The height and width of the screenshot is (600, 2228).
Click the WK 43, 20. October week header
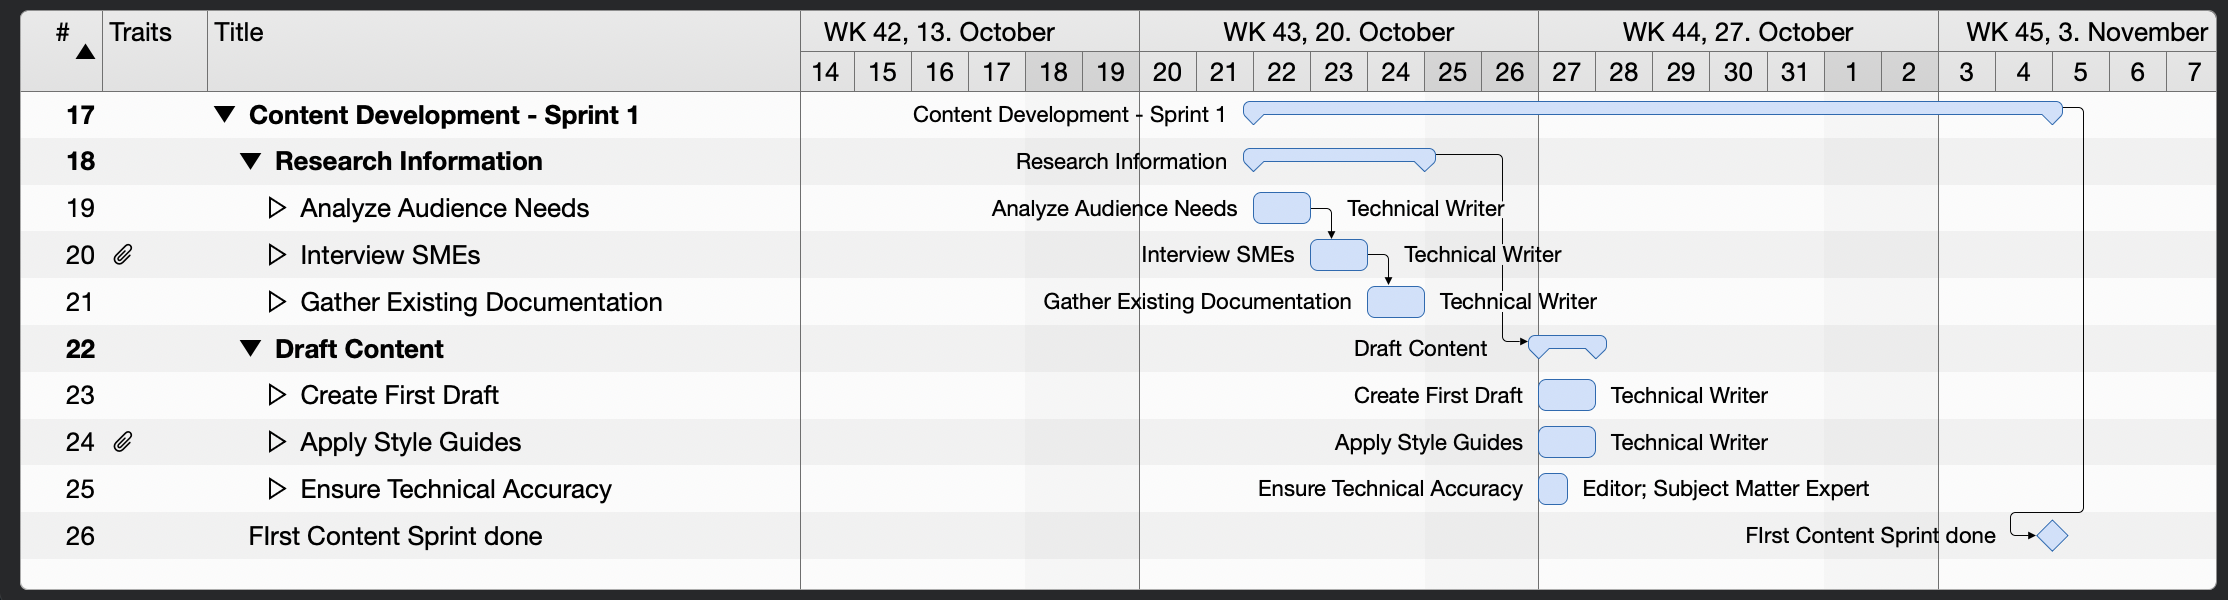pyautogui.click(x=1338, y=32)
